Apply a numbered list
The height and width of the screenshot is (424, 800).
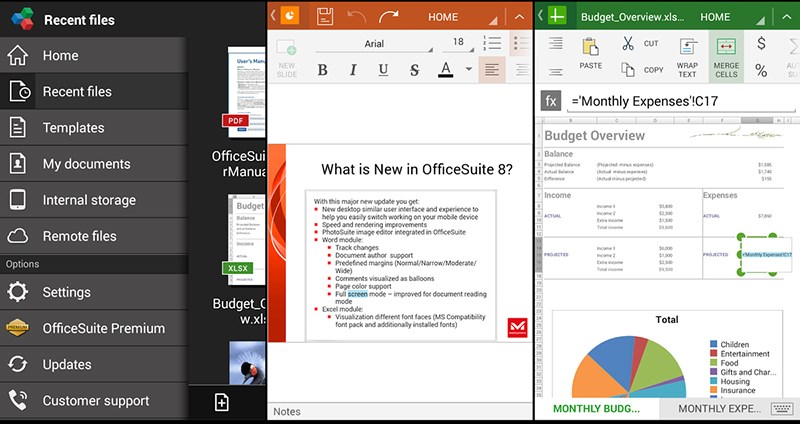[x=492, y=43]
